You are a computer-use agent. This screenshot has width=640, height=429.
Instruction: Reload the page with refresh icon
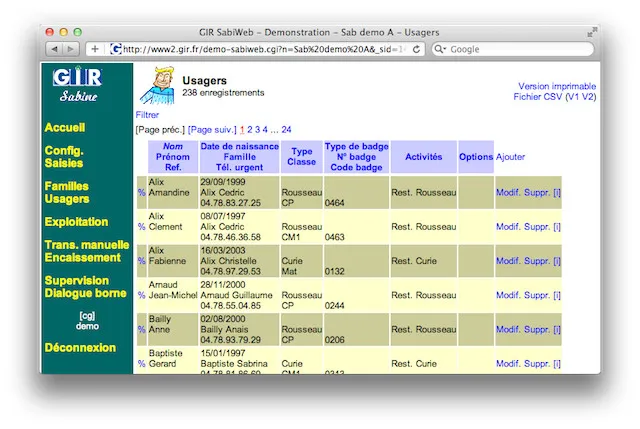(x=416, y=49)
